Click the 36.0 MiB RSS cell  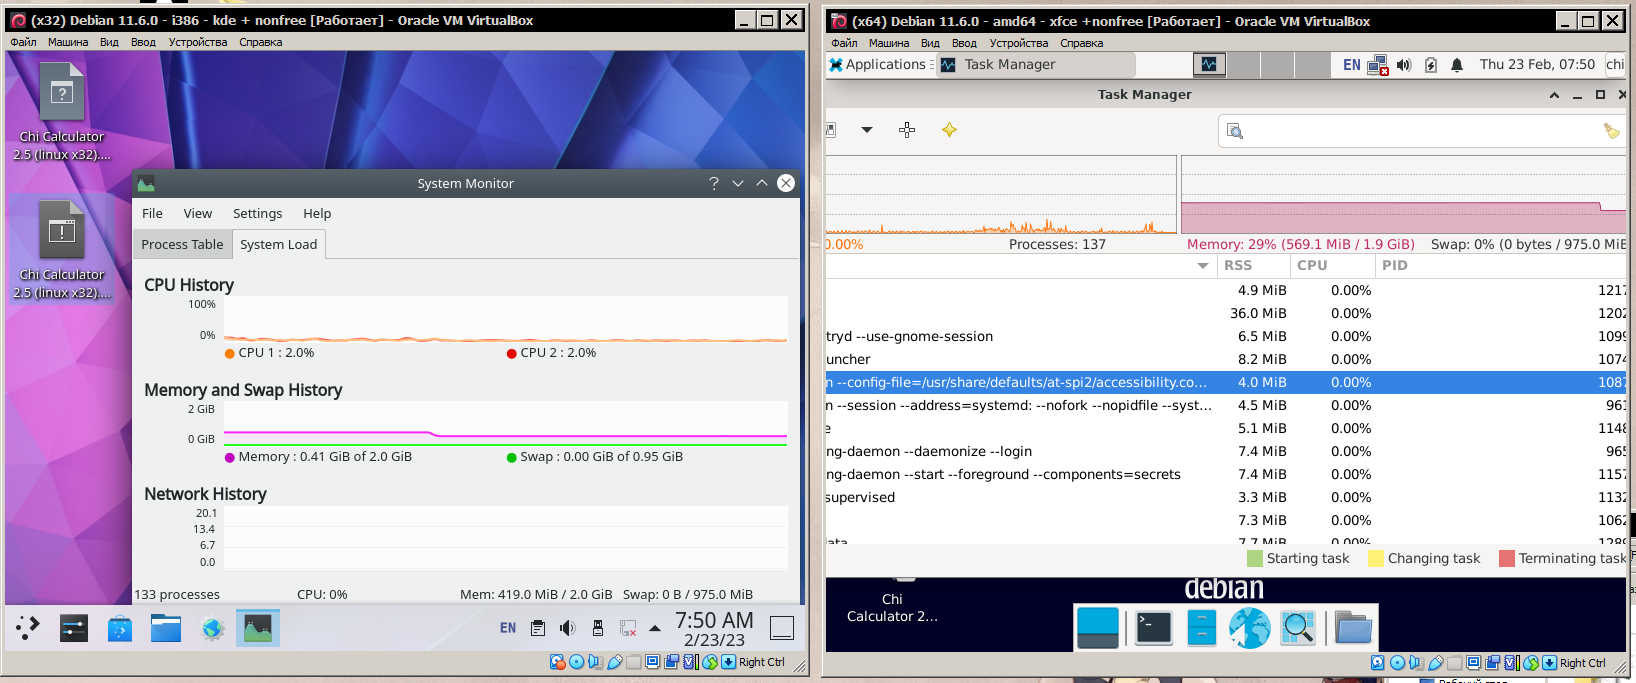point(1258,313)
